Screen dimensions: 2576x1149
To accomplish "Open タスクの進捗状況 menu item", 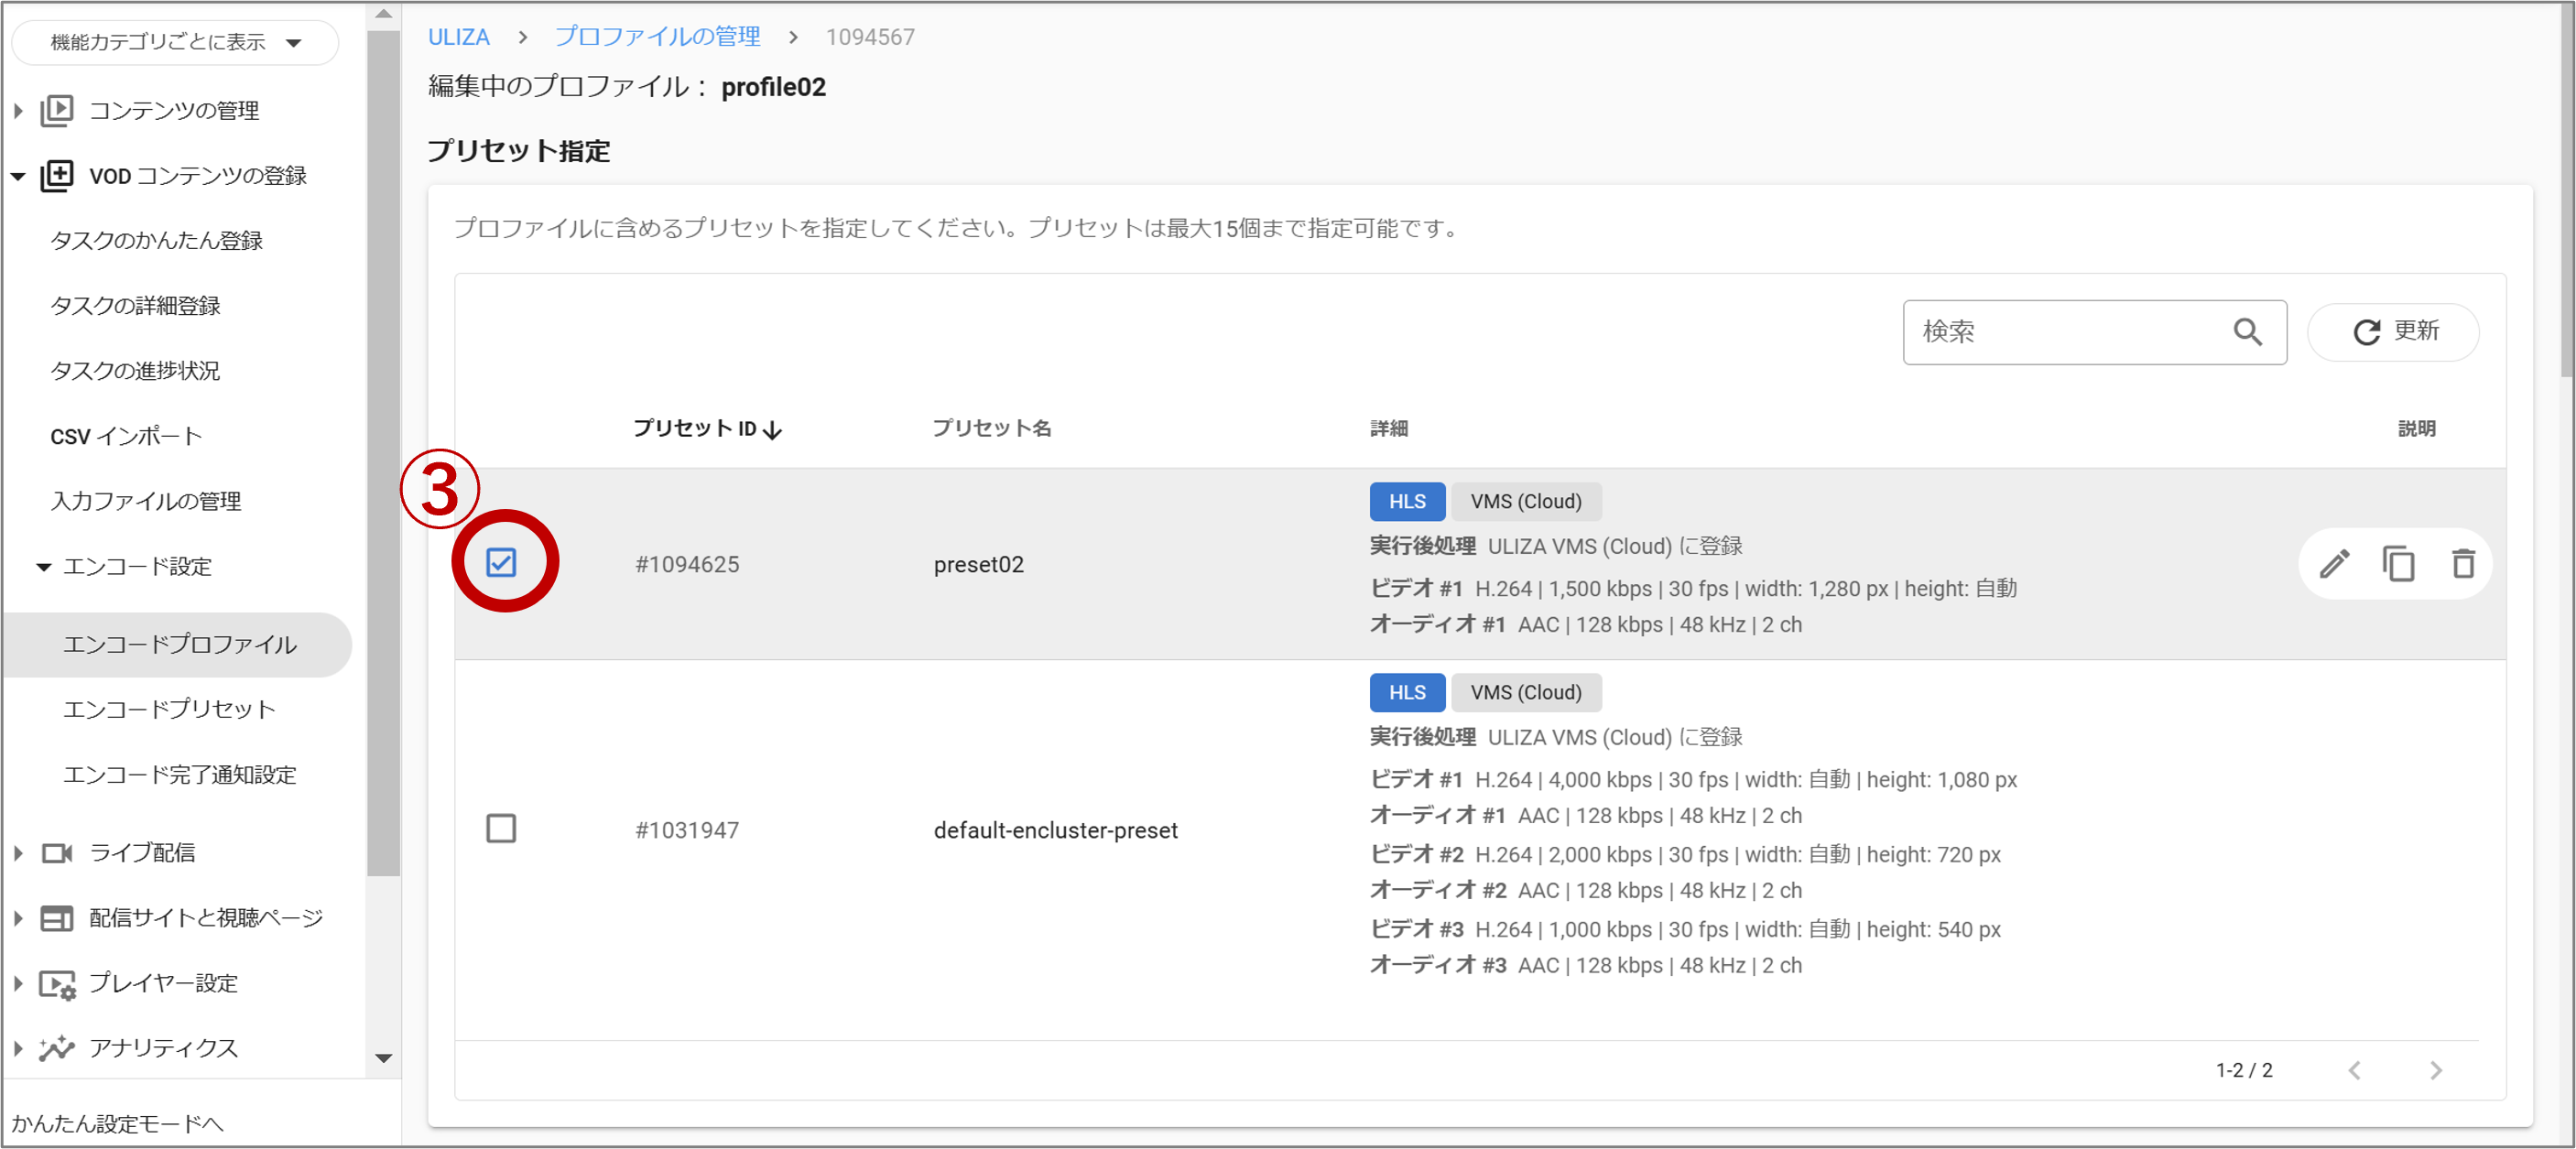I will (135, 371).
